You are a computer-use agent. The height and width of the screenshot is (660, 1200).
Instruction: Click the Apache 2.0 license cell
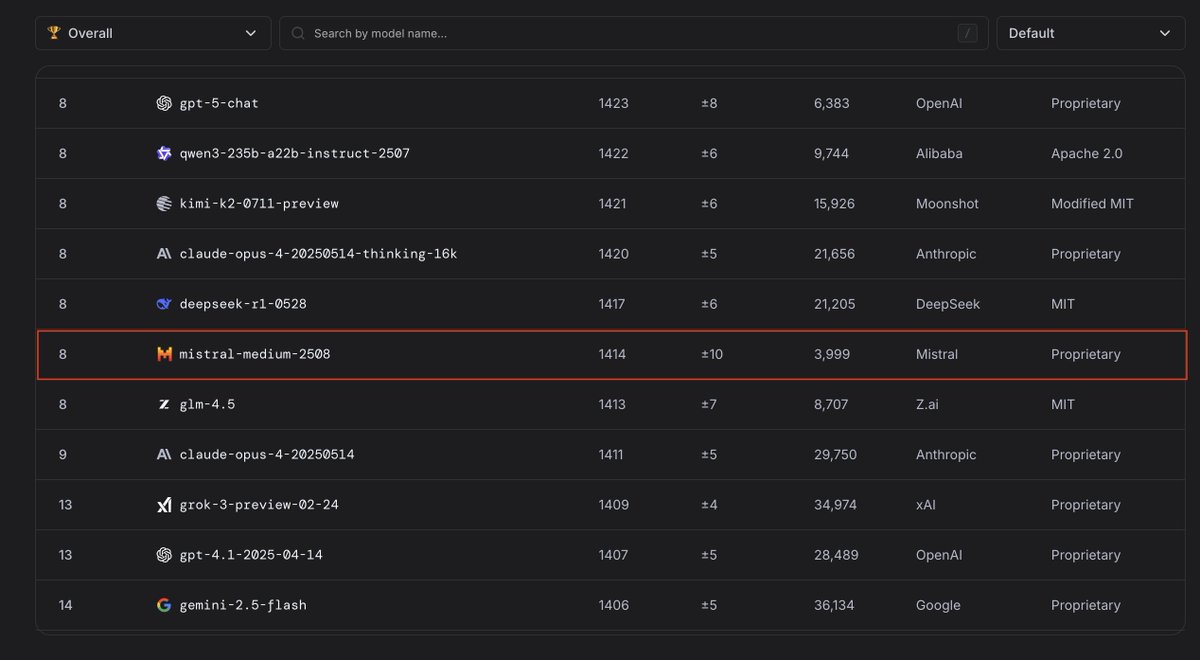pos(1087,153)
